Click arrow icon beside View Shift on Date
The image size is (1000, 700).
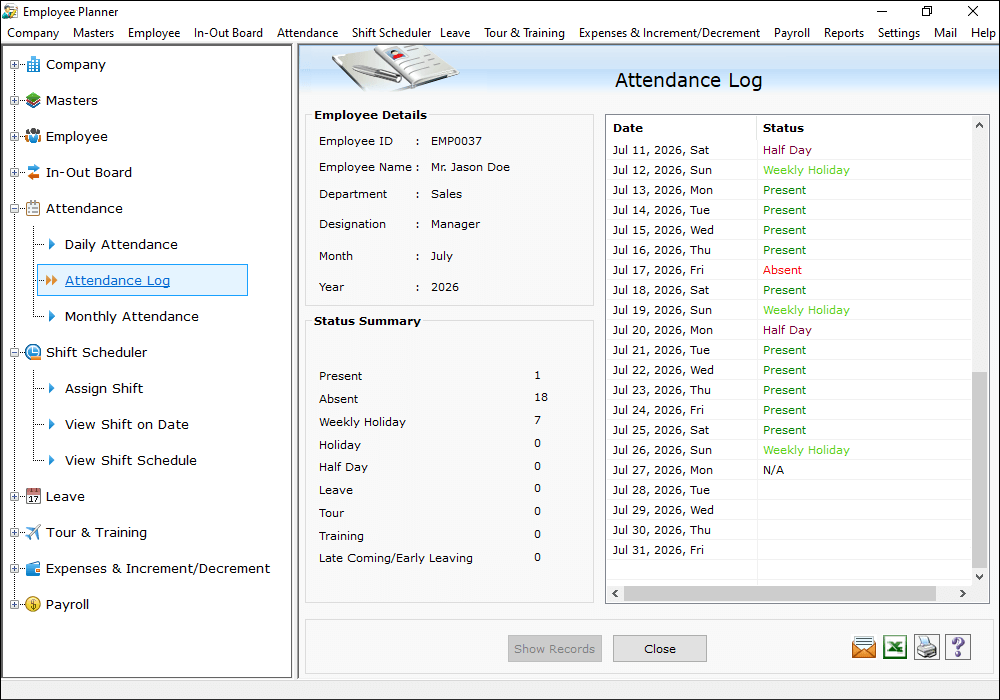pyautogui.click(x=52, y=425)
